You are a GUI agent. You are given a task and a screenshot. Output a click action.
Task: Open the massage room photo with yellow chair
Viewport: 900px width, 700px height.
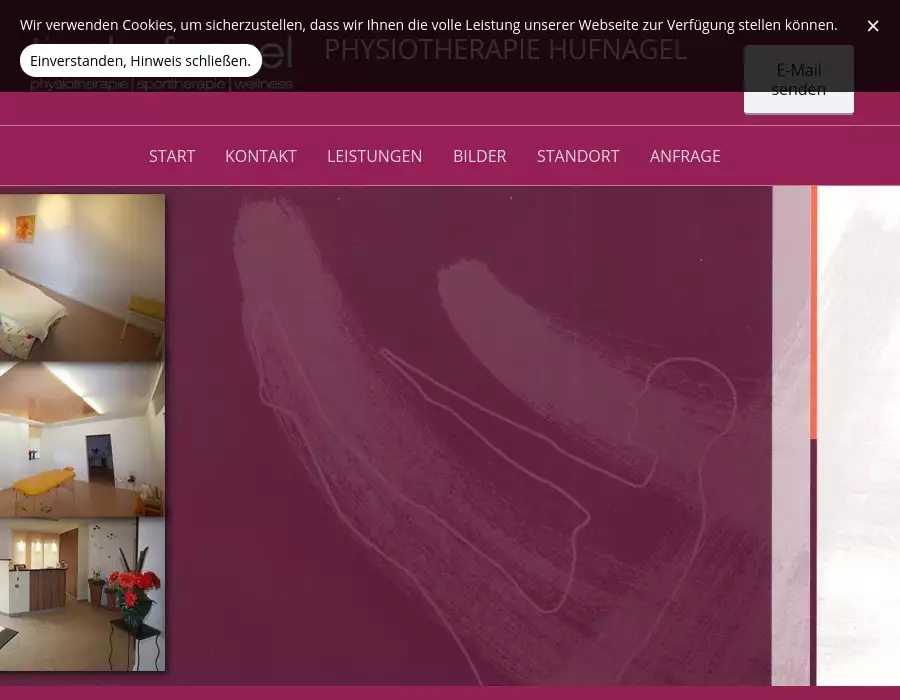pyautogui.click(x=82, y=277)
